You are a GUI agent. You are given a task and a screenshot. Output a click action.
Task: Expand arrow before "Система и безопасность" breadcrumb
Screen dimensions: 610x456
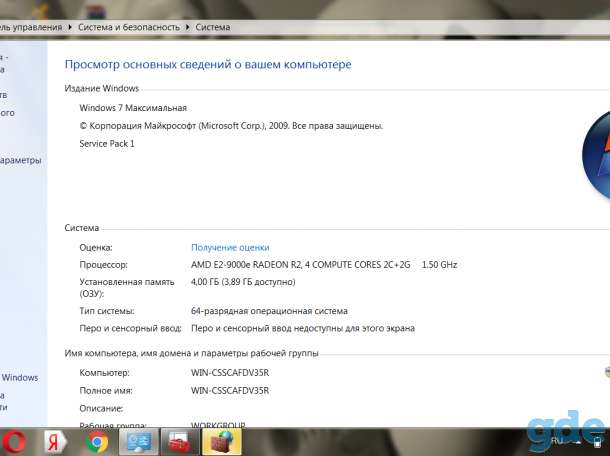tap(70, 27)
